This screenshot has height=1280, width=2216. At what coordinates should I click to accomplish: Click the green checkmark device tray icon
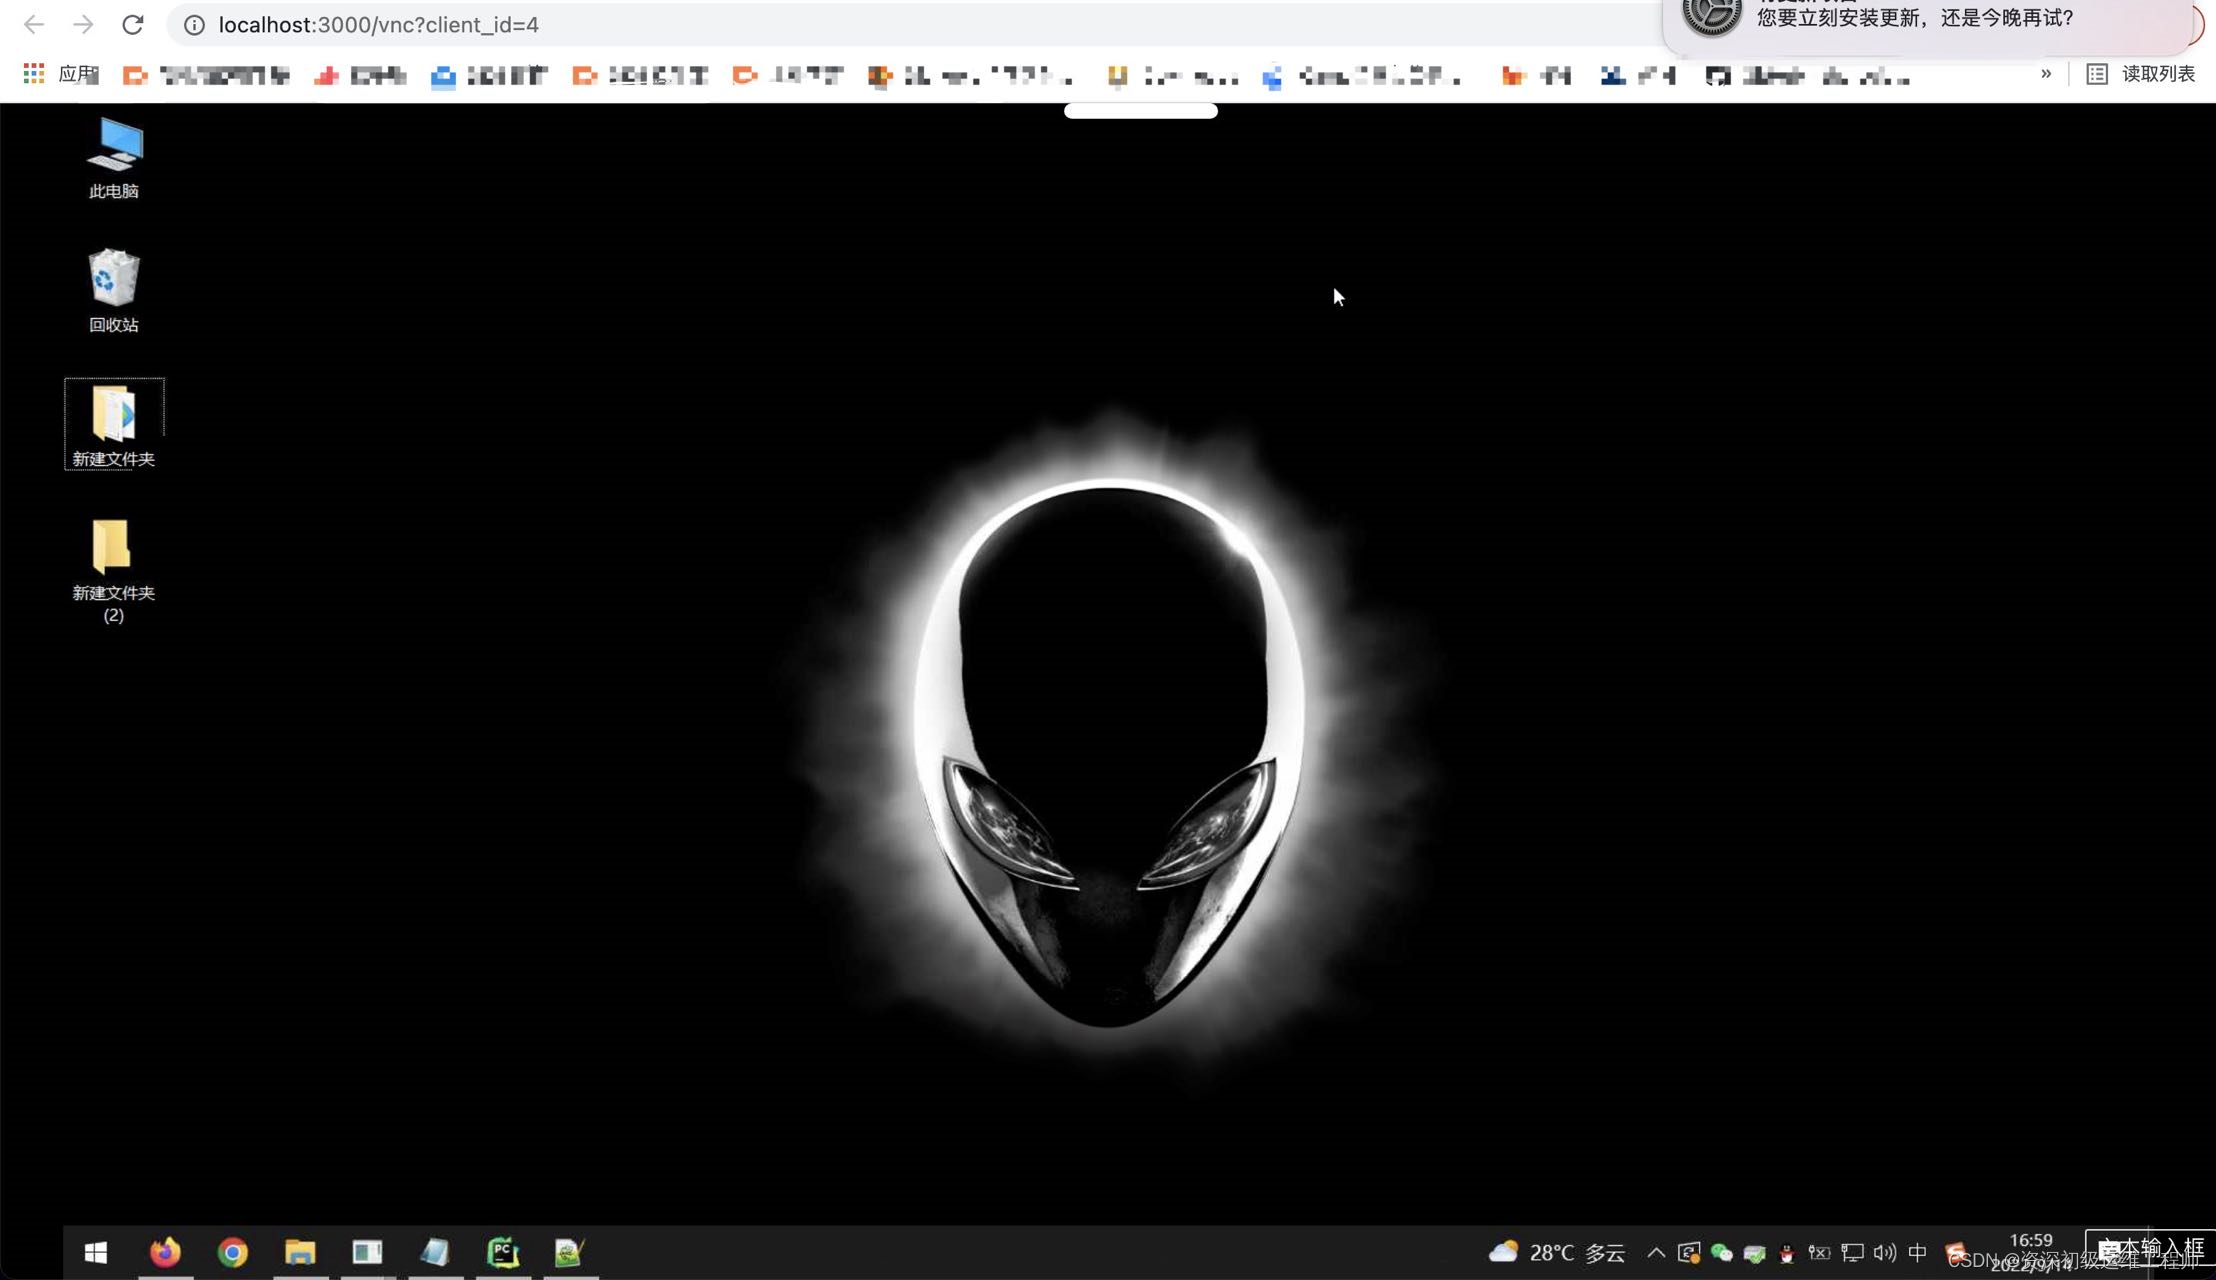(1754, 1253)
